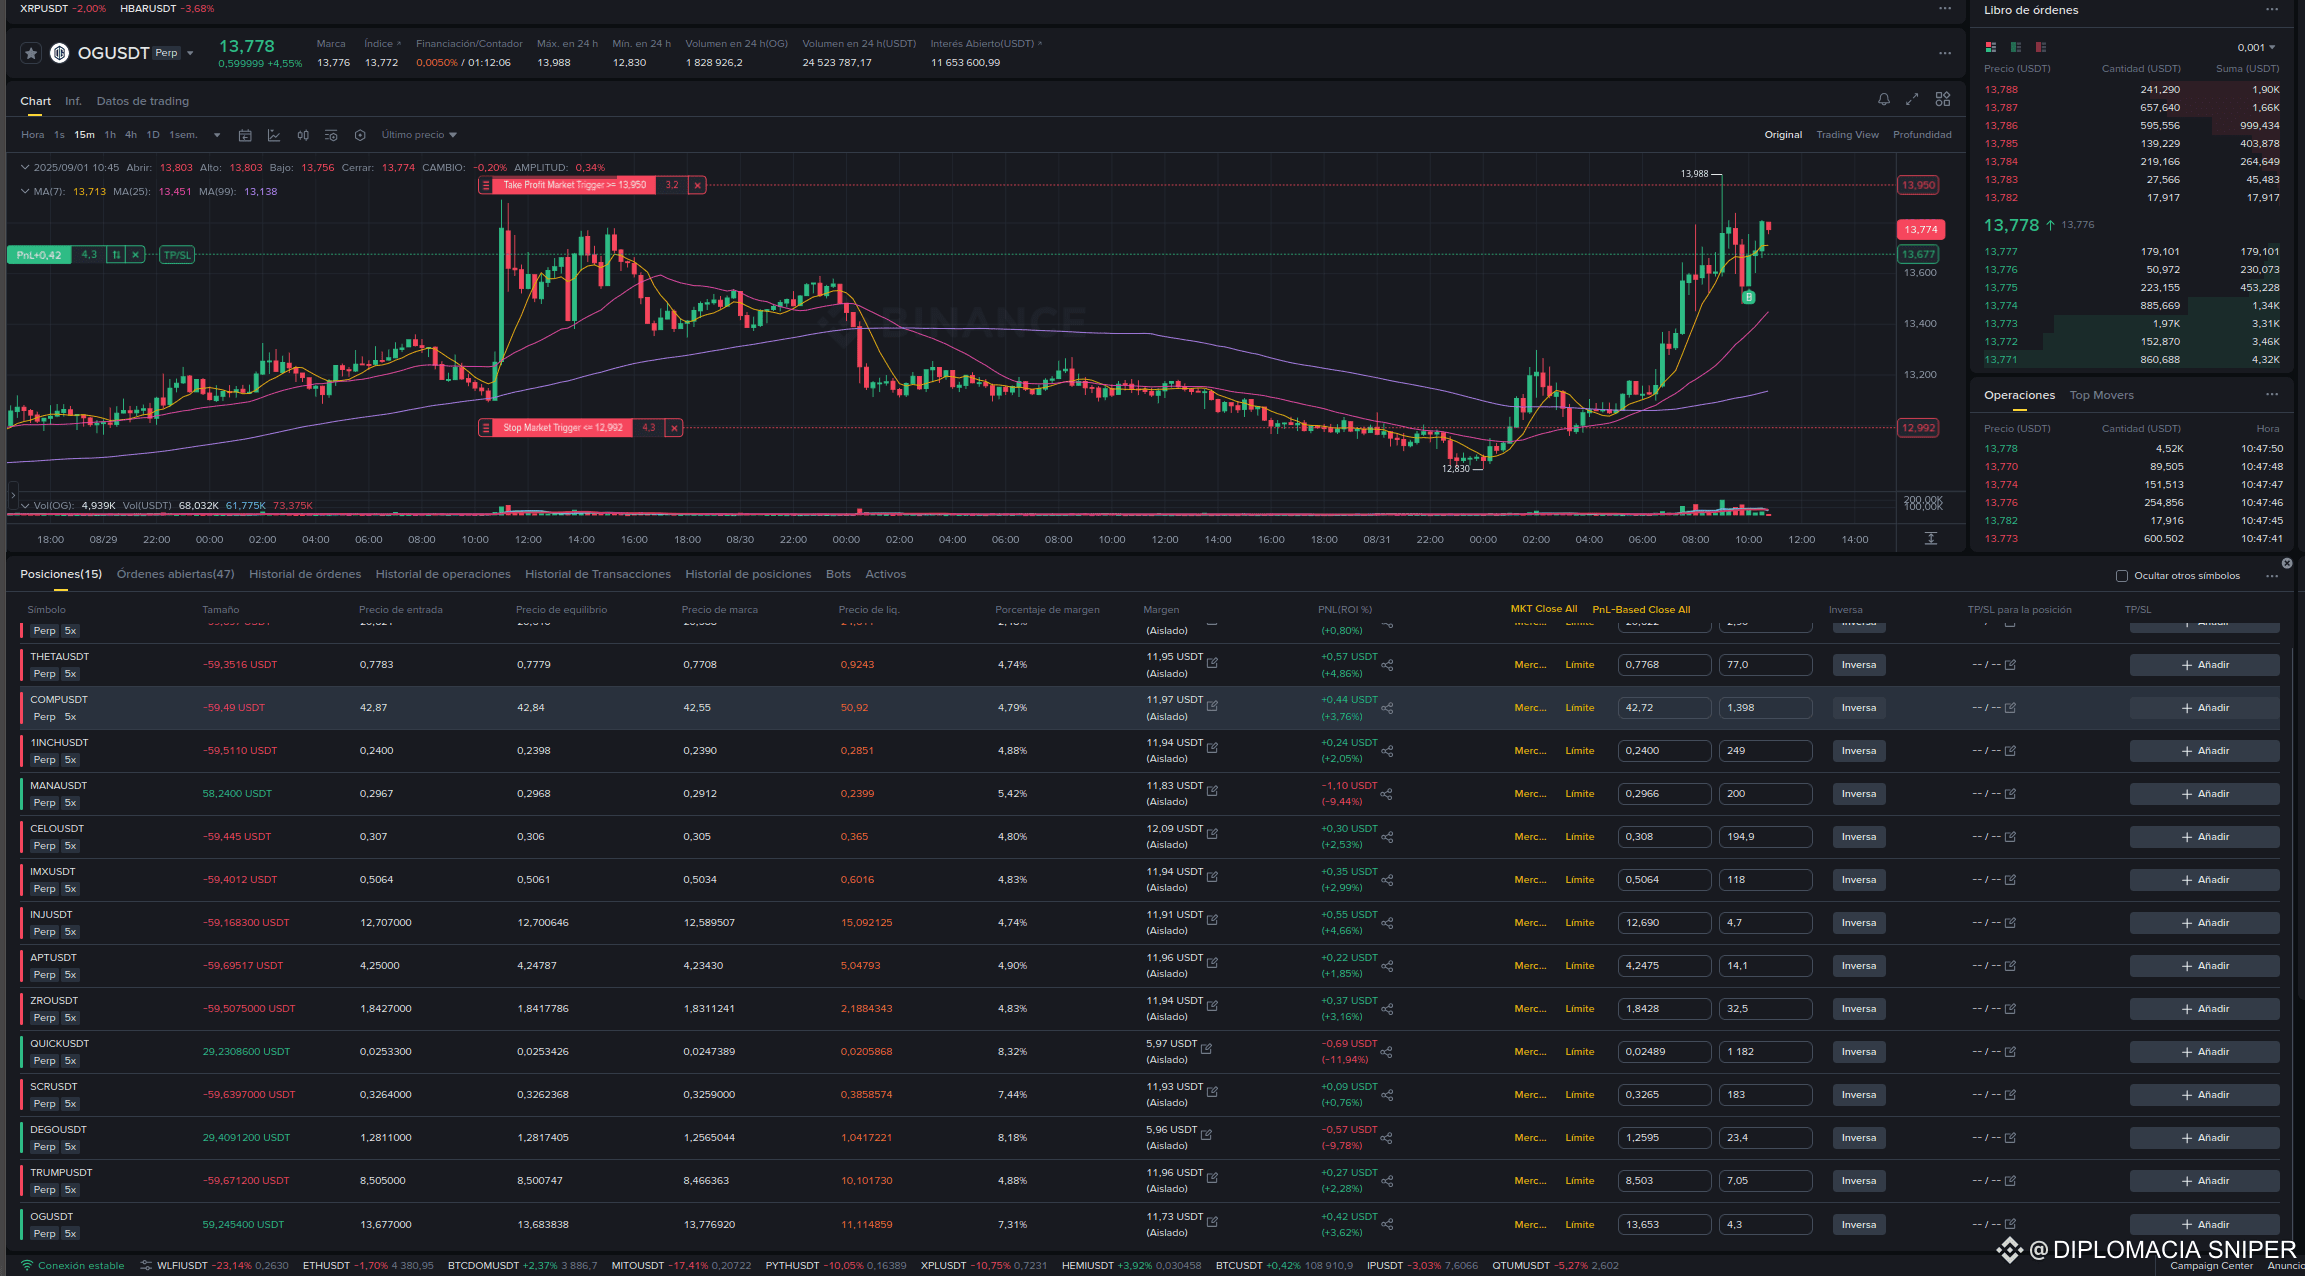The width and height of the screenshot is (2305, 1276).
Task: Open the Operaciones panel more-options menu
Action: pyautogui.click(x=2272, y=394)
